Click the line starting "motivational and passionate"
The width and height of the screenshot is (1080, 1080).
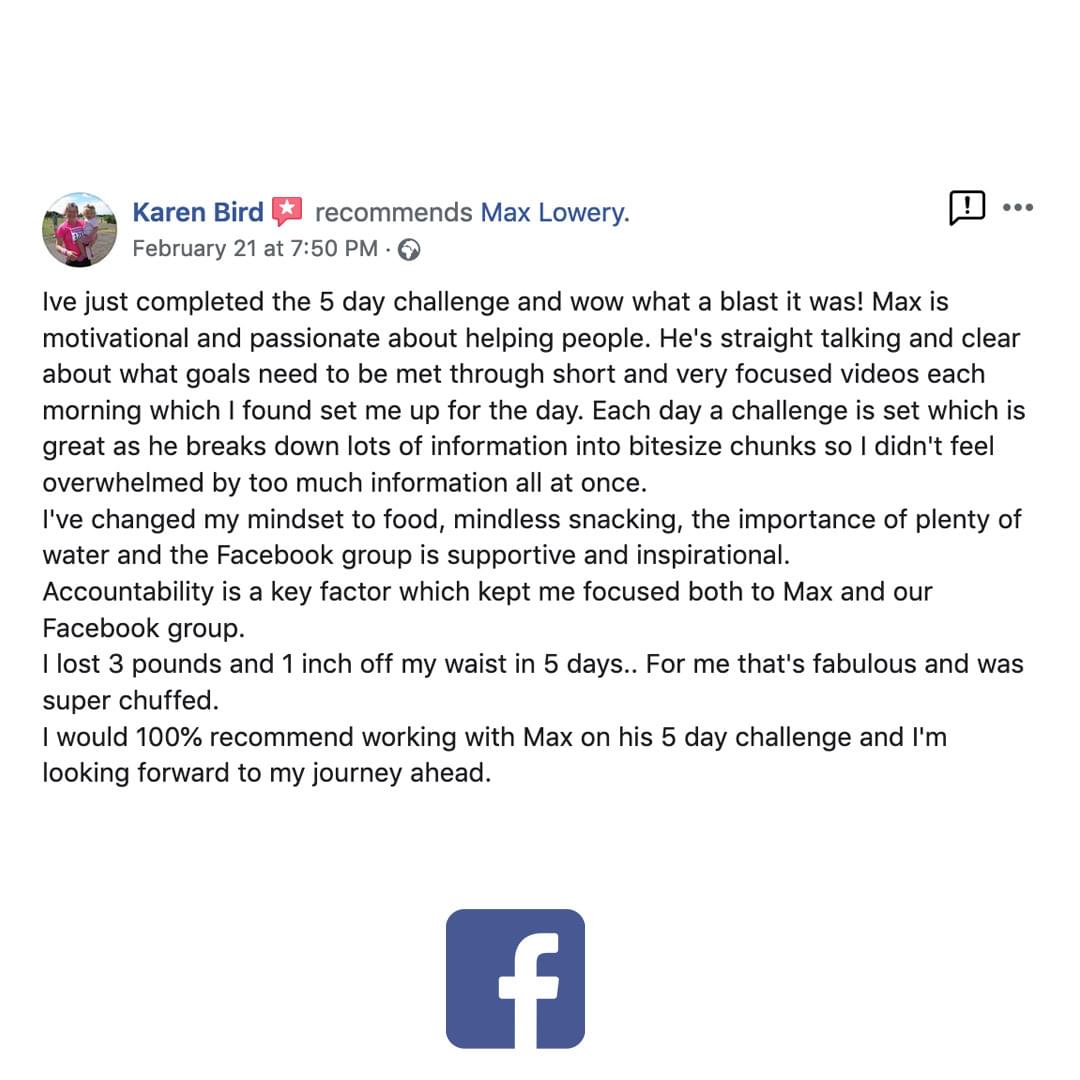[x=531, y=338]
